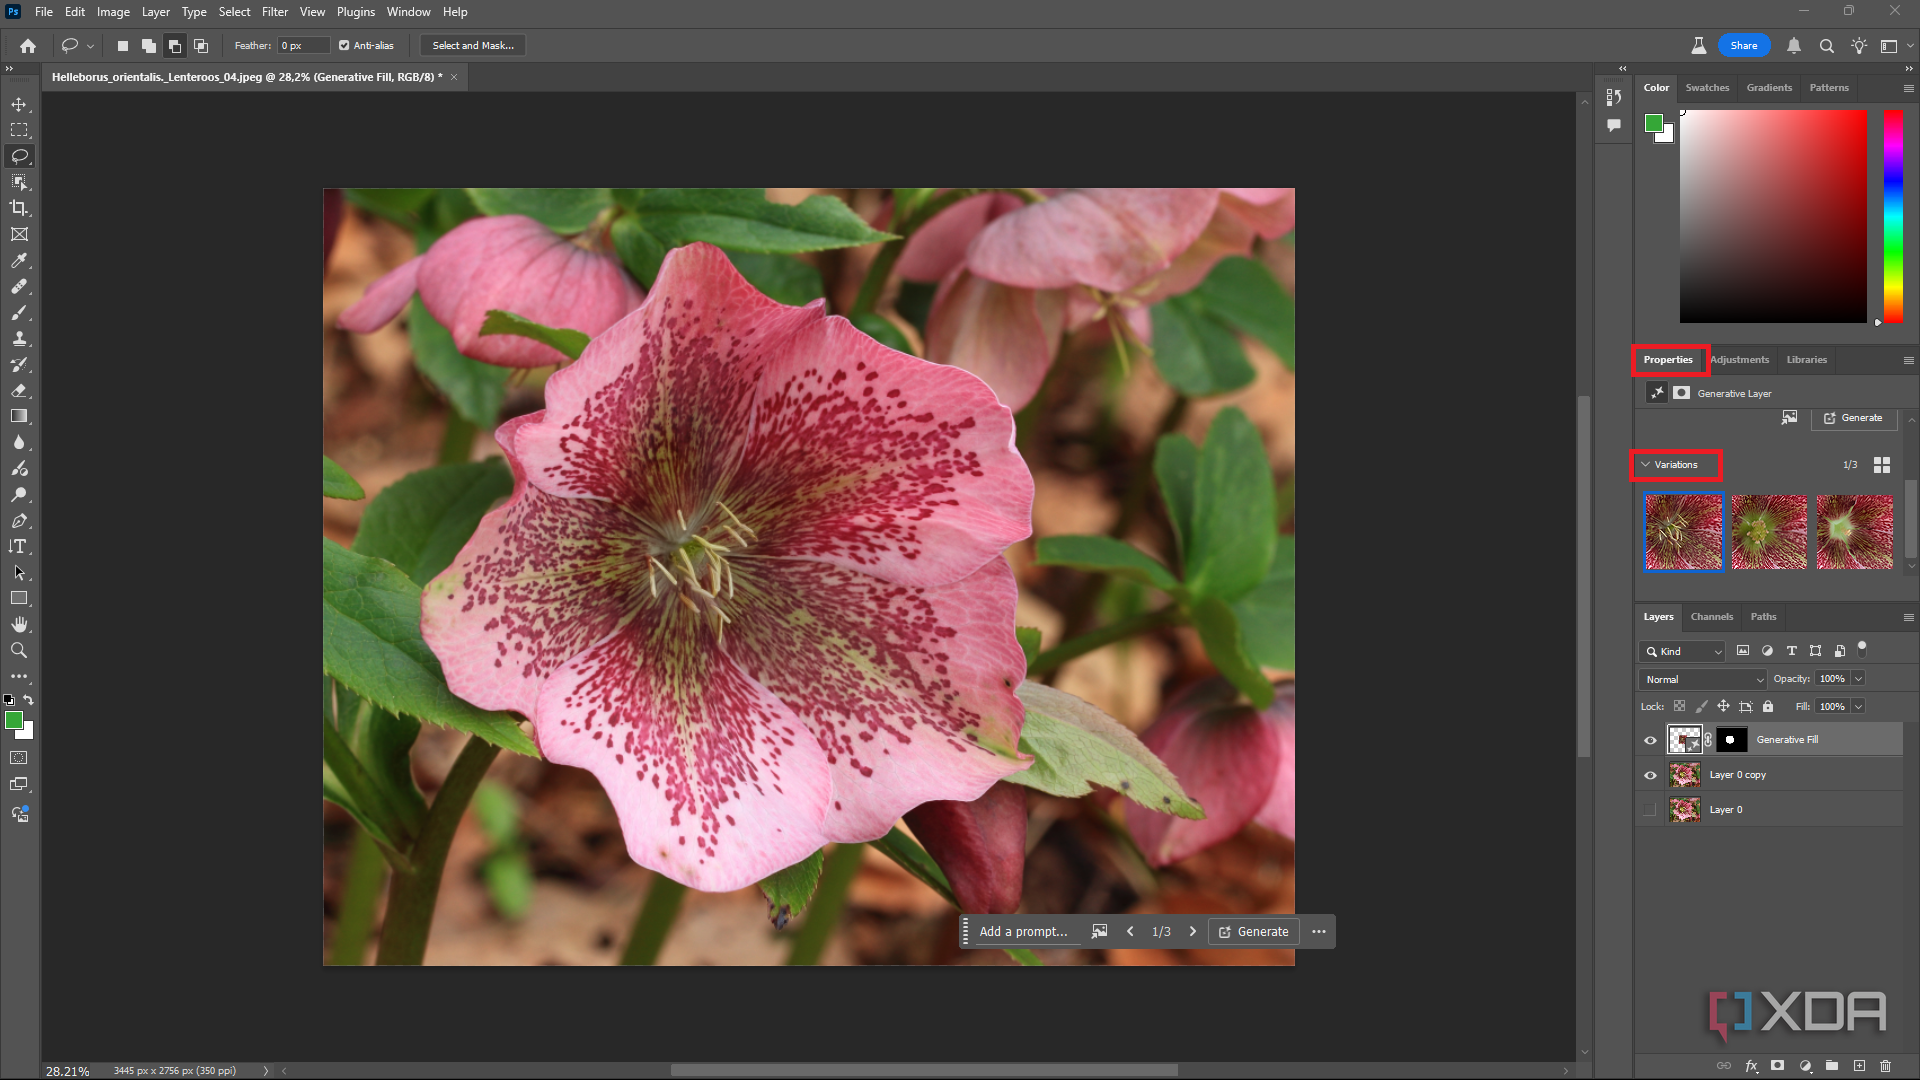The image size is (1920, 1080).
Task: Select the third generative variation thumbnail
Action: click(x=1854, y=533)
